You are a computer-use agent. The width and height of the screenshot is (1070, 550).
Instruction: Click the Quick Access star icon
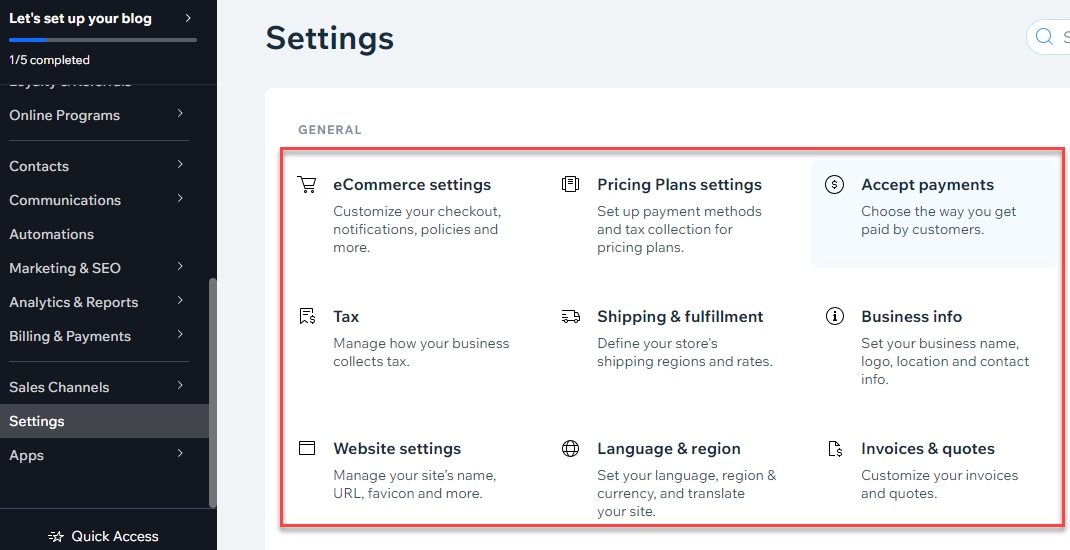coord(56,536)
